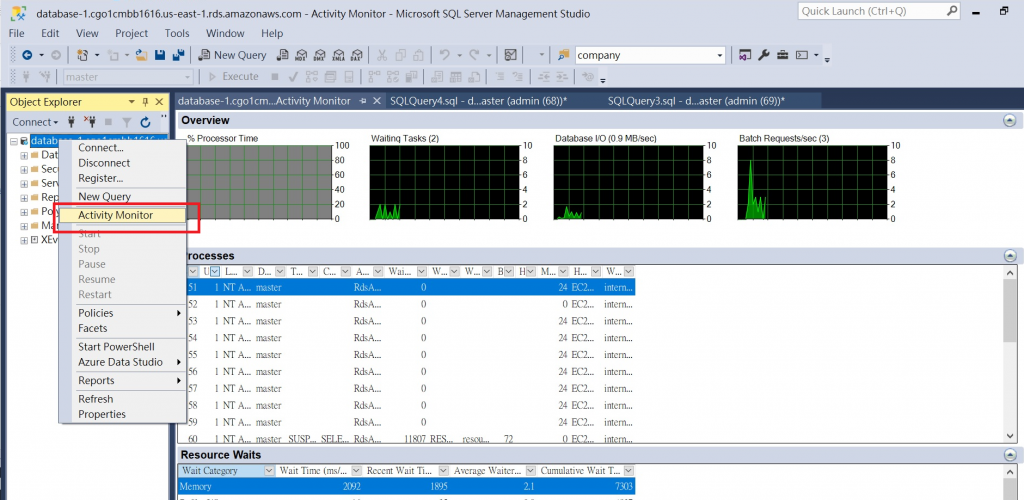Click the DAX query icon
The height and width of the screenshot is (500, 1024).
pyautogui.click(x=357, y=55)
